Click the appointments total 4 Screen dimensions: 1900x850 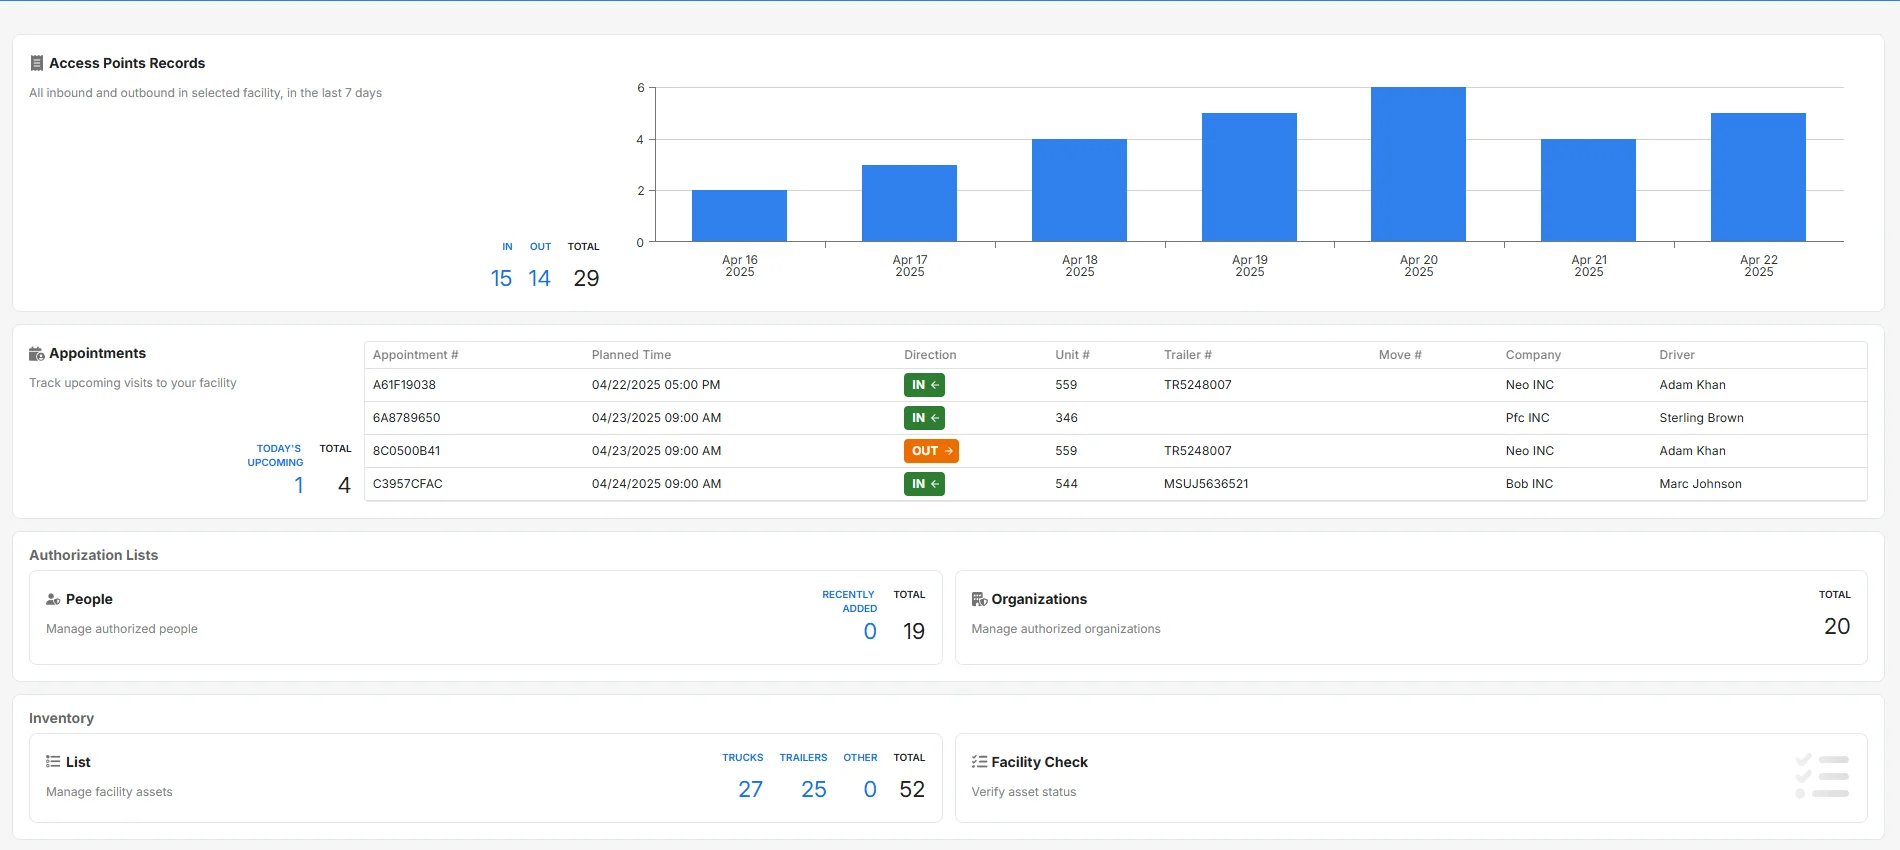pos(344,486)
